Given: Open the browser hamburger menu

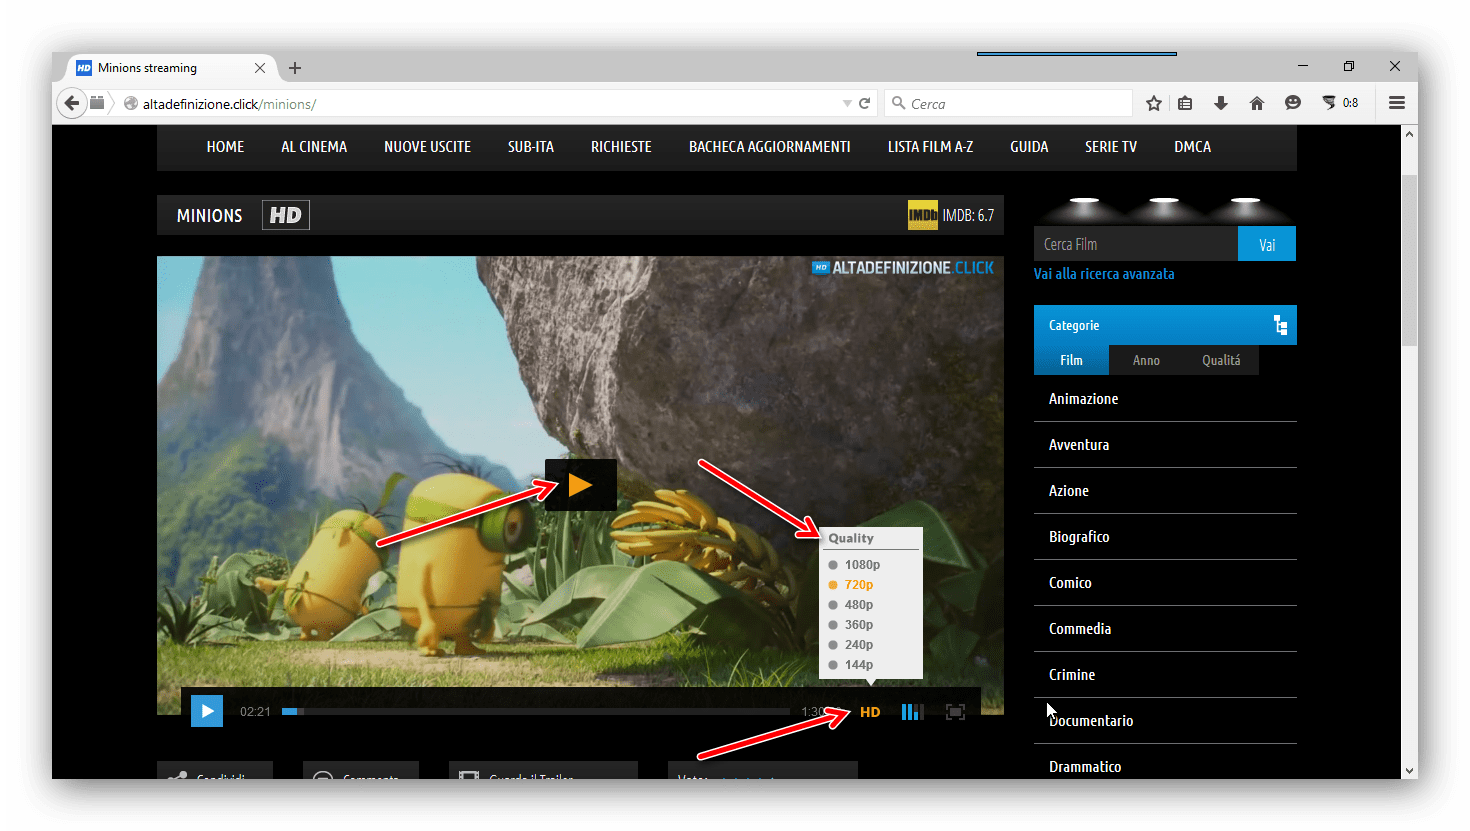Looking at the screenshot, I should (1397, 103).
